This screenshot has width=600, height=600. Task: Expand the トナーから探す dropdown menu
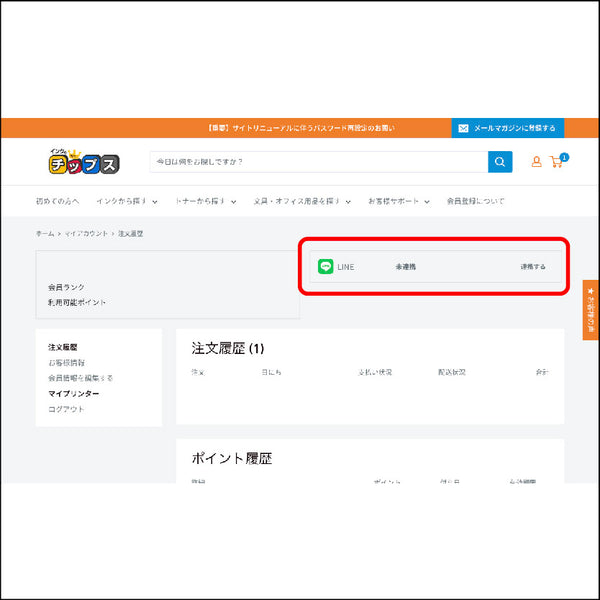tap(206, 201)
